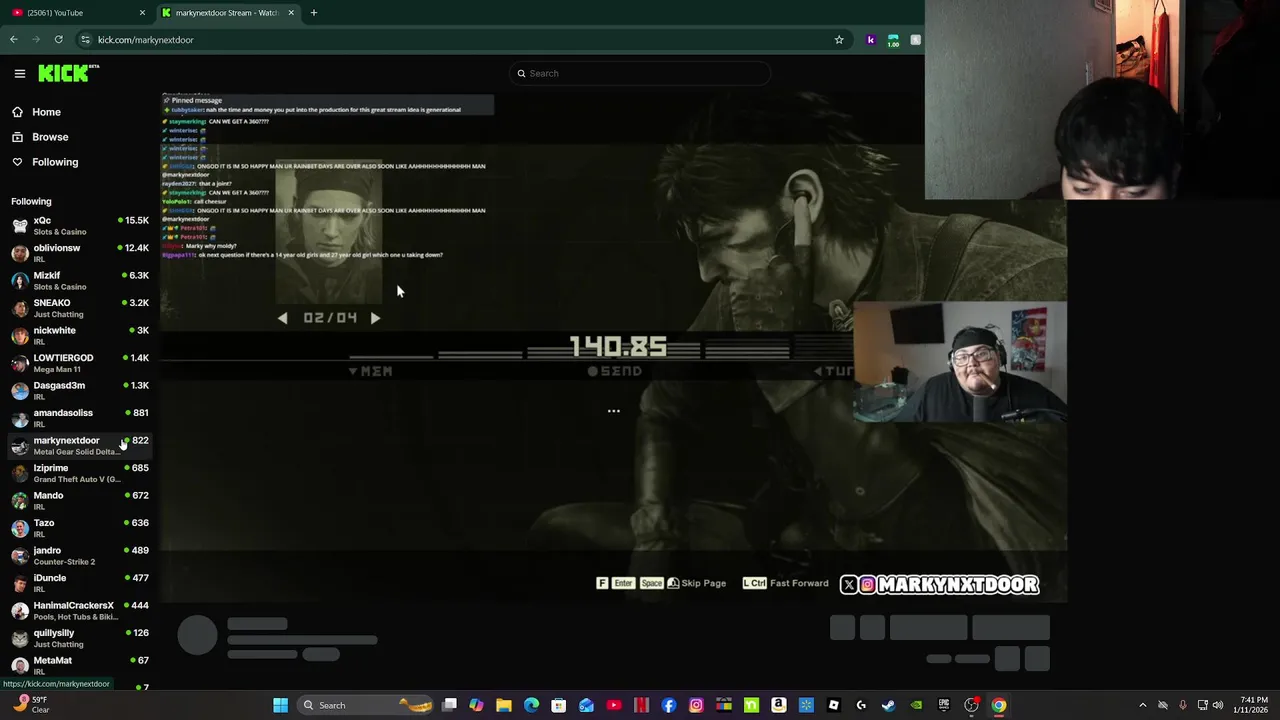Viewport: 1280px width, 720px height.
Task: Bookmark this page with star icon
Action: point(839,39)
